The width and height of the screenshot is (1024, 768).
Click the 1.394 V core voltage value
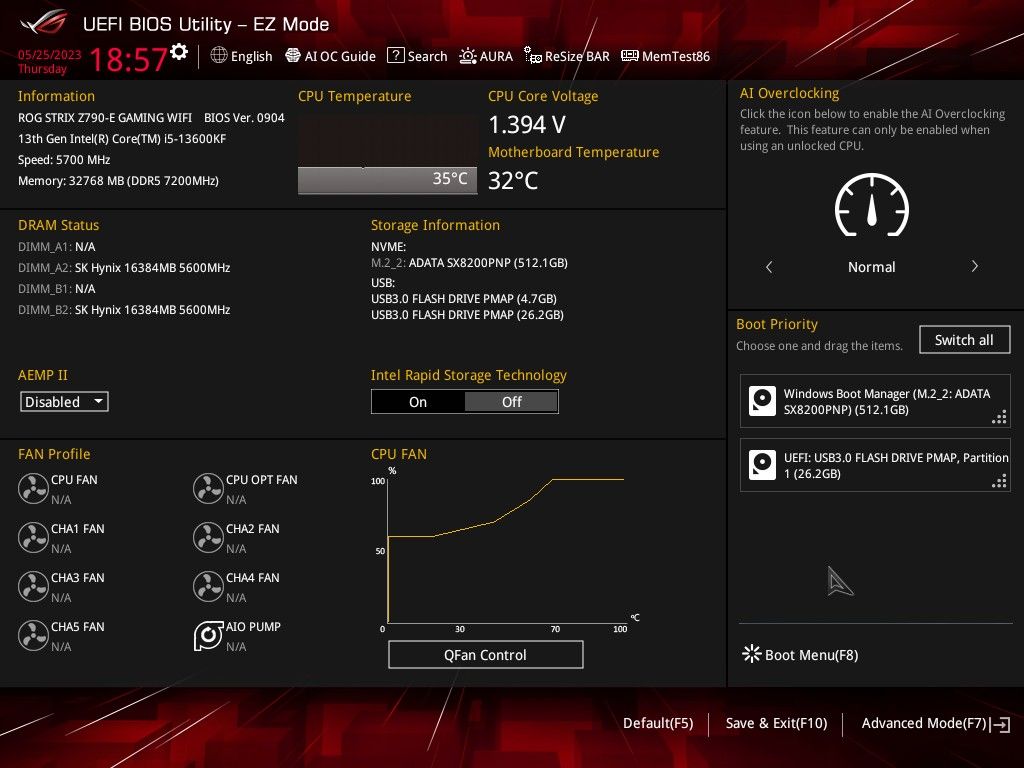pos(526,124)
